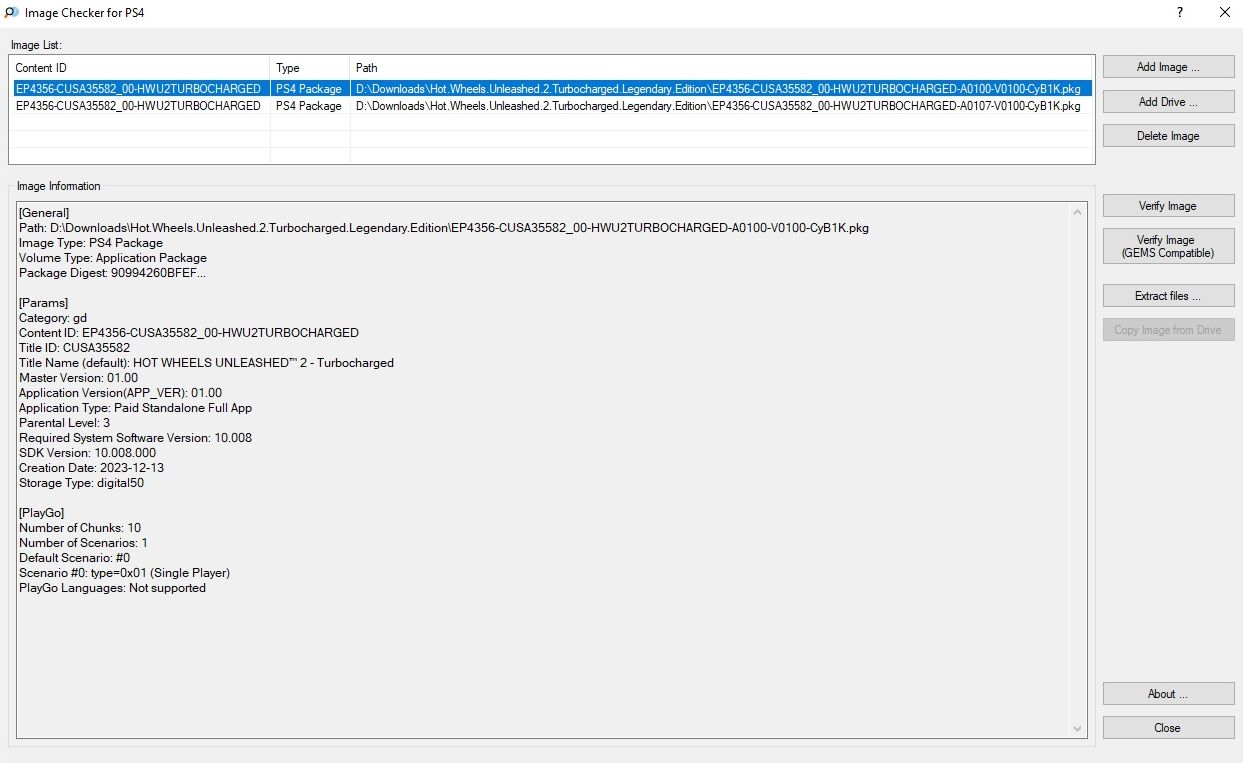1243x763 pixels.
Task: Open the About ... dialog
Action: 1168,694
